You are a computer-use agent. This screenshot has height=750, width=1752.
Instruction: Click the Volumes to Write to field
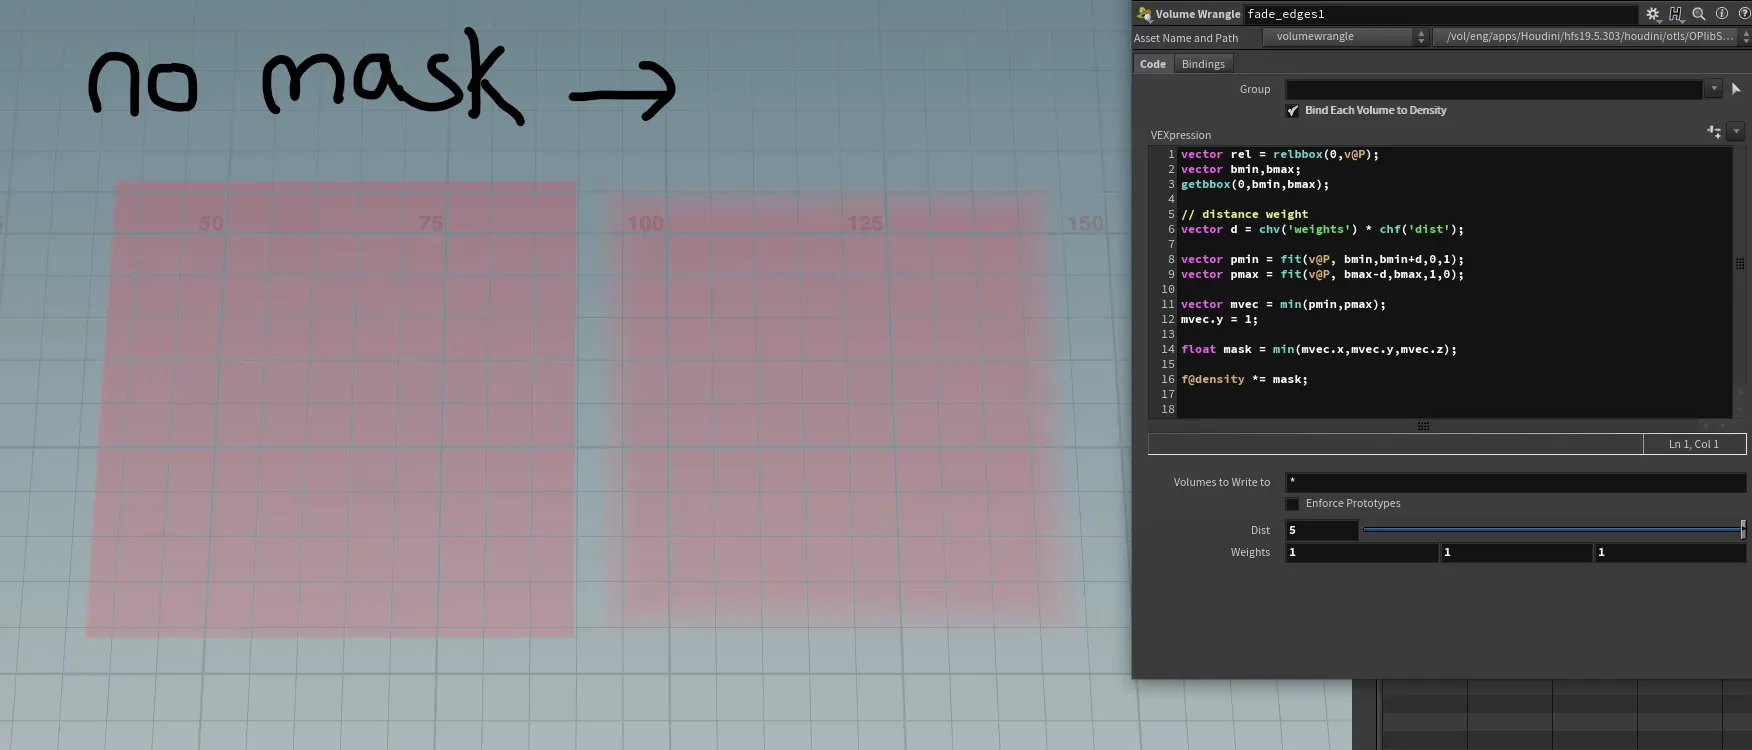pos(1515,482)
